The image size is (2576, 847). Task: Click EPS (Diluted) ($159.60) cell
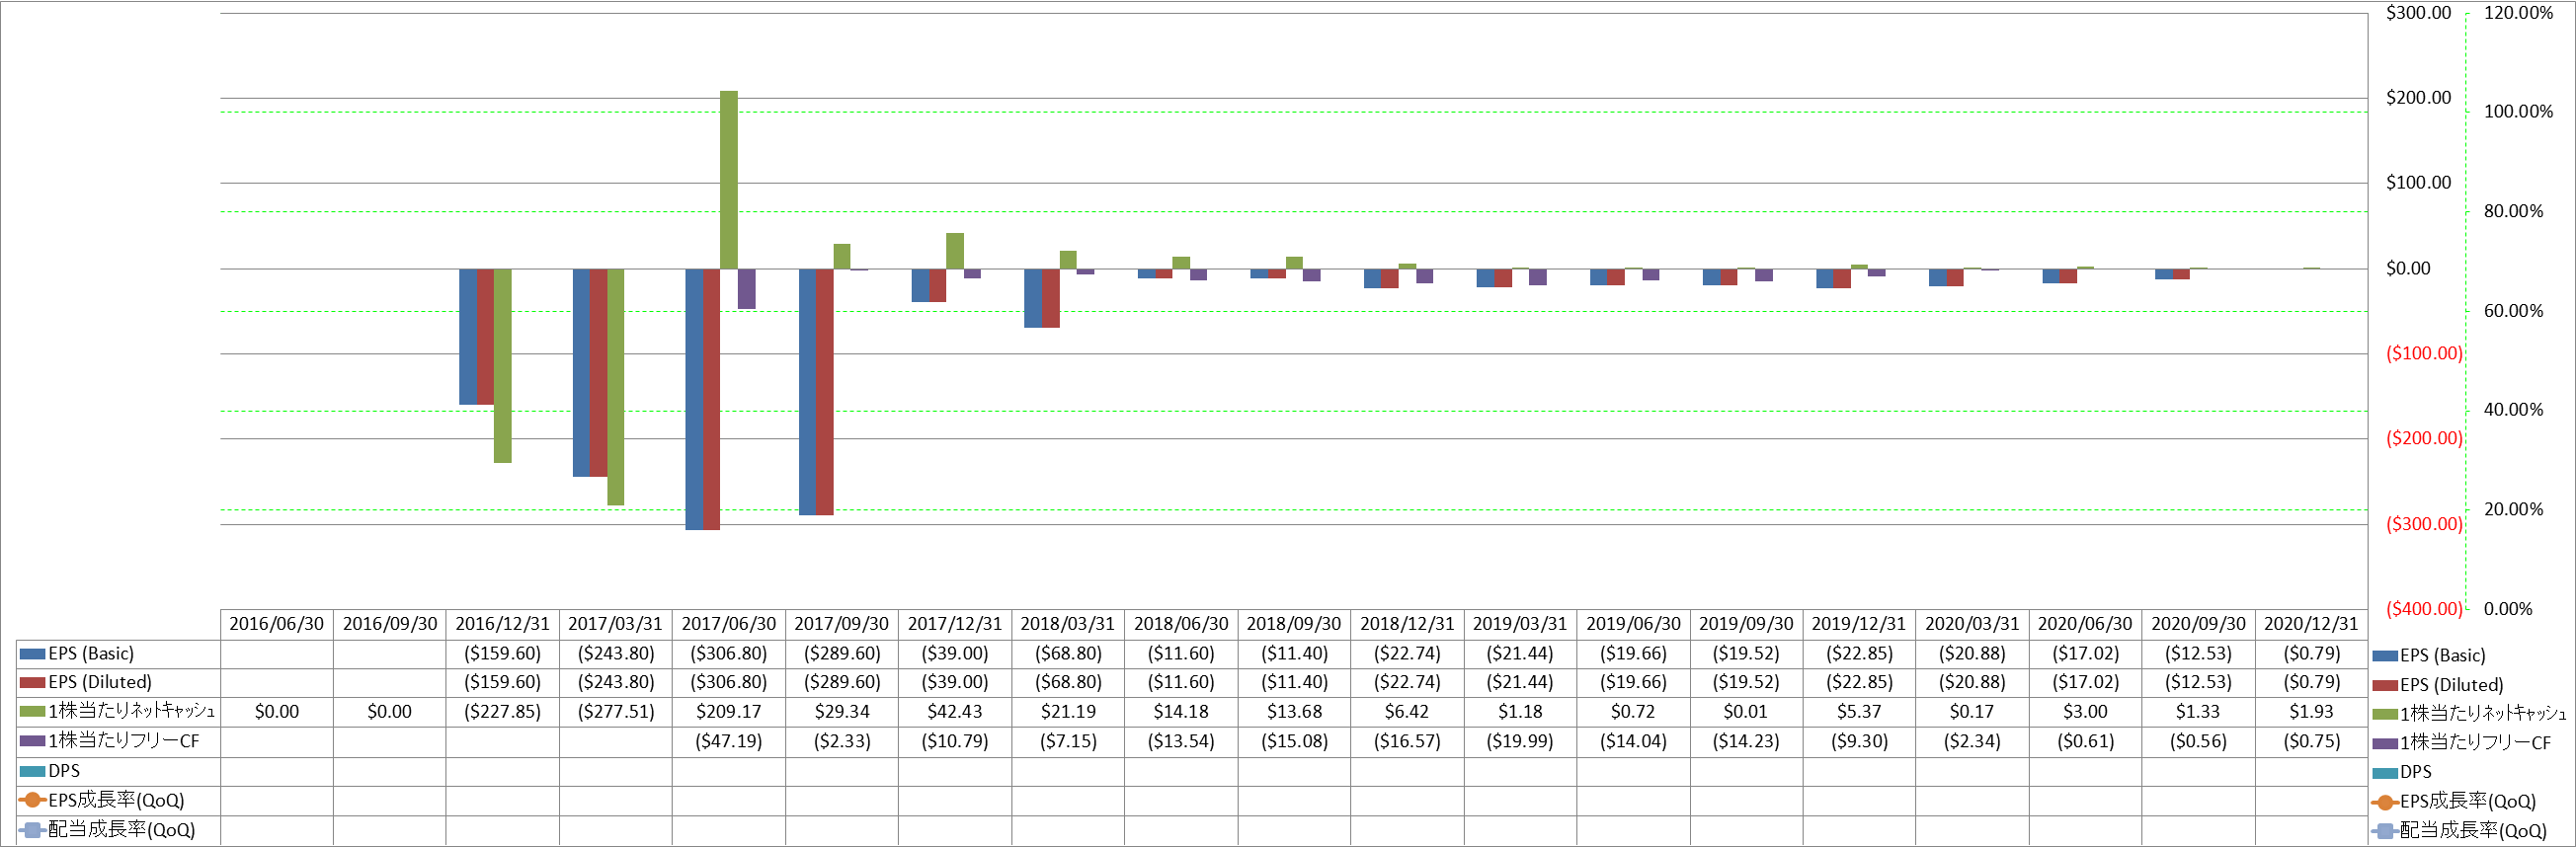click(x=503, y=682)
